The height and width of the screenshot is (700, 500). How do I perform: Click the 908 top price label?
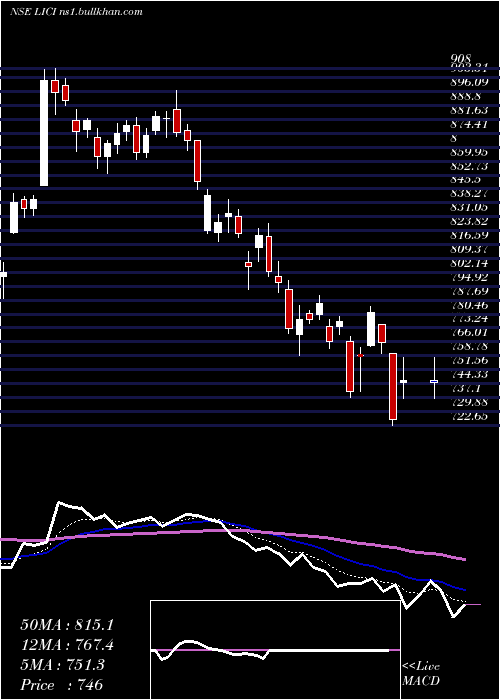click(462, 59)
